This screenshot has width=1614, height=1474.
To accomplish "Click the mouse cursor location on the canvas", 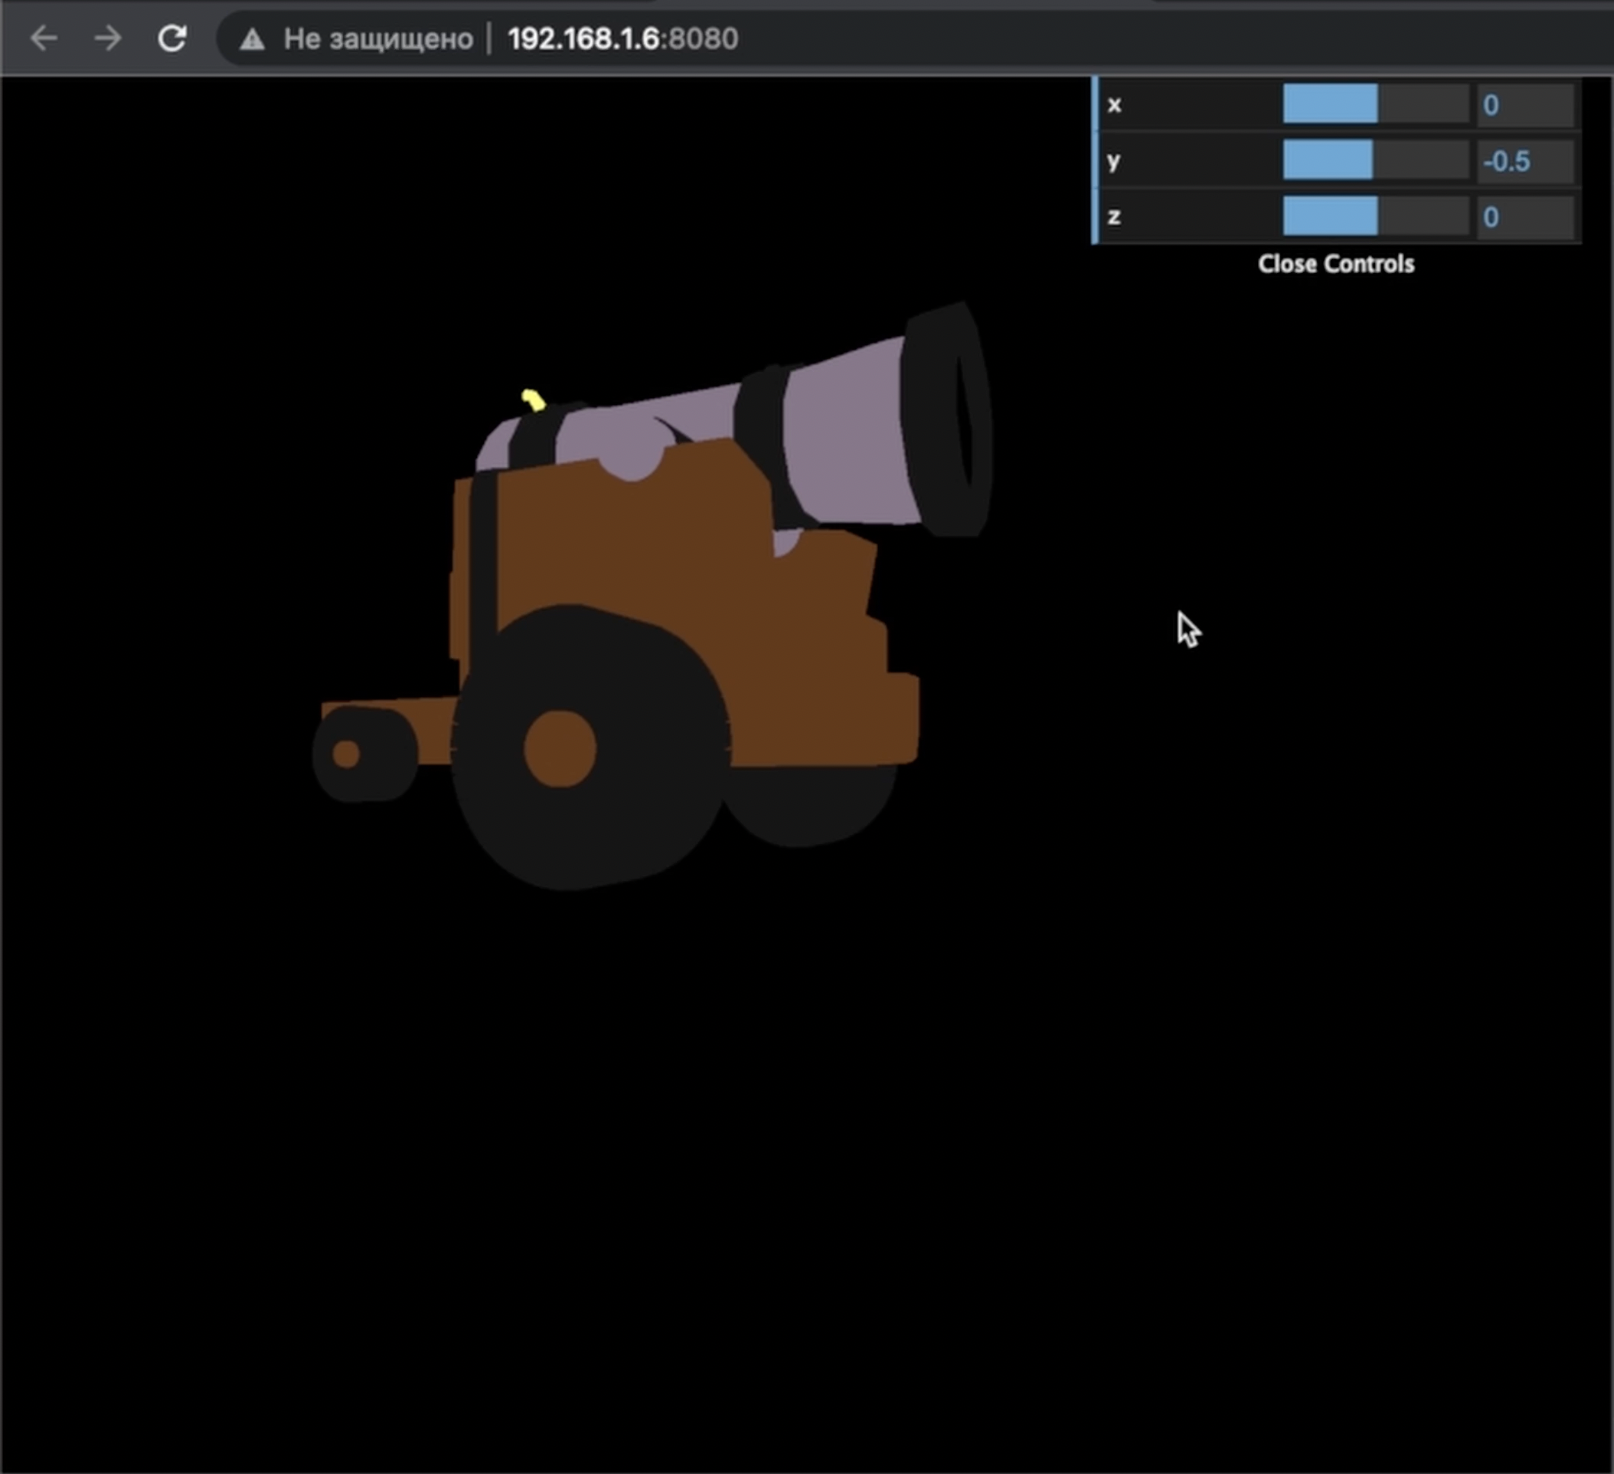I will click(x=1186, y=630).
